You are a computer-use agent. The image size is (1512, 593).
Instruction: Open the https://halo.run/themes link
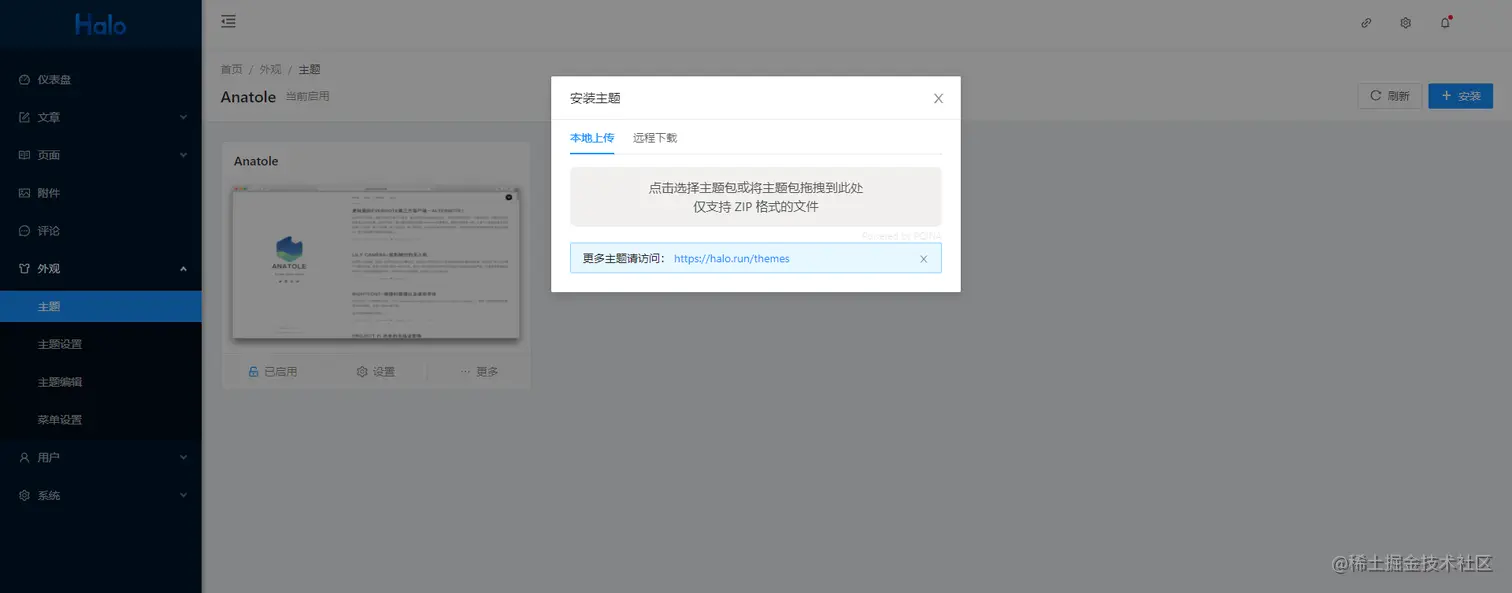coord(732,258)
